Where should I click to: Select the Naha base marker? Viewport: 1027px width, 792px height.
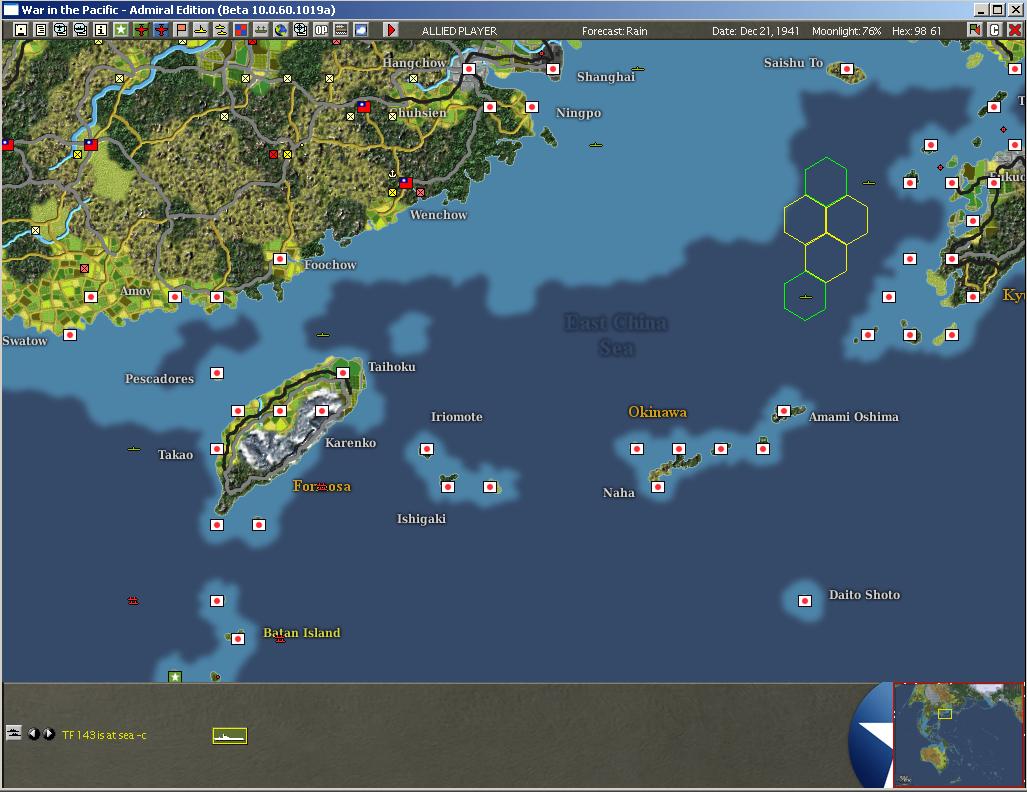pos(658,487)
